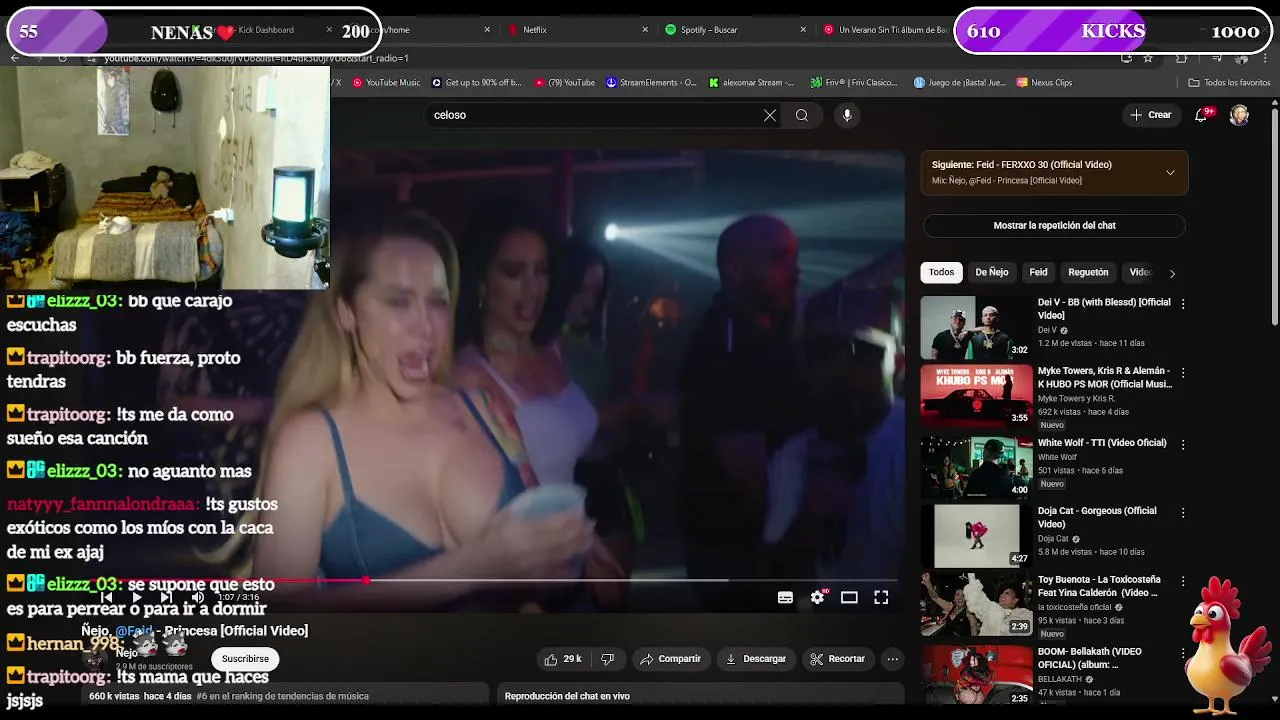1280x720 pixels.
Task: Open the 'Juego de ¡Basta!' bookmark
Action: [x=960, y=83]
